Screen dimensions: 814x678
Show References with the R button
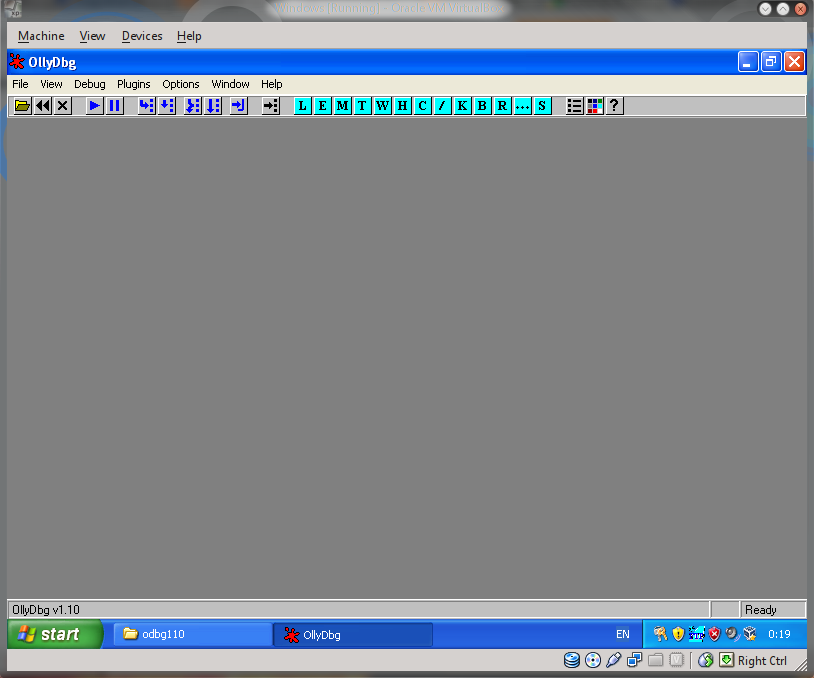[502, 106]
